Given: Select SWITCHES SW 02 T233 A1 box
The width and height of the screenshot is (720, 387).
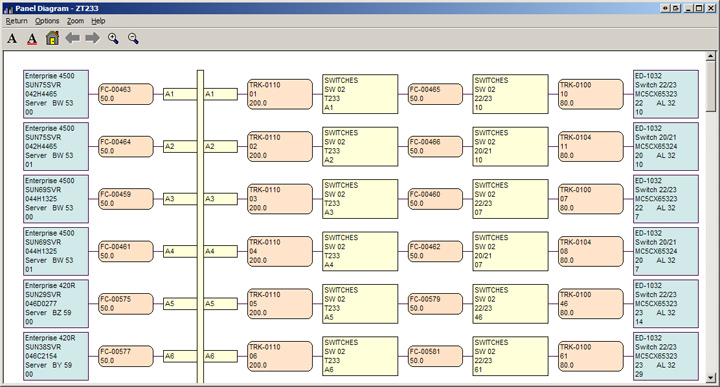Looking at the screenshot, I should click(x=360, y=94).
